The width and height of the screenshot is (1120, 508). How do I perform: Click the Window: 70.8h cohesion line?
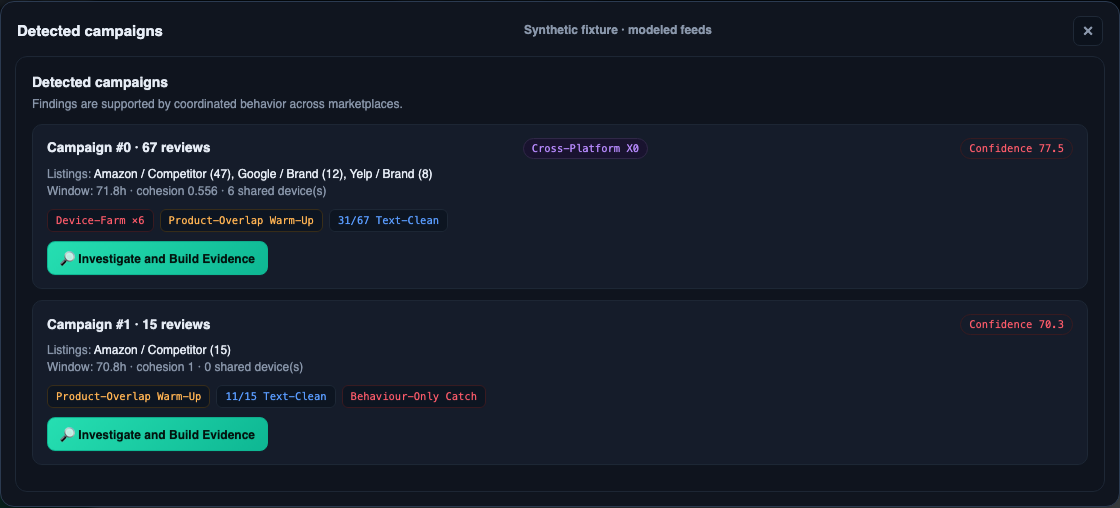[175, 367]
